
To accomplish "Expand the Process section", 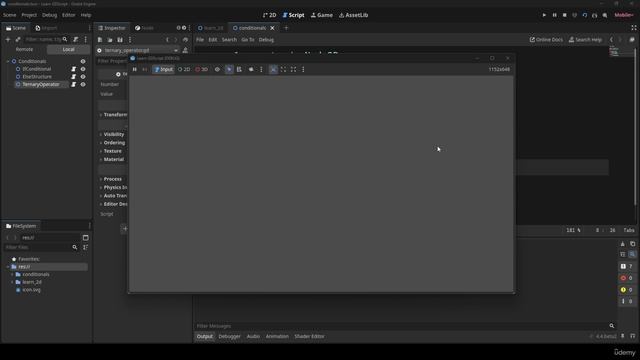I will click(112, 179).
